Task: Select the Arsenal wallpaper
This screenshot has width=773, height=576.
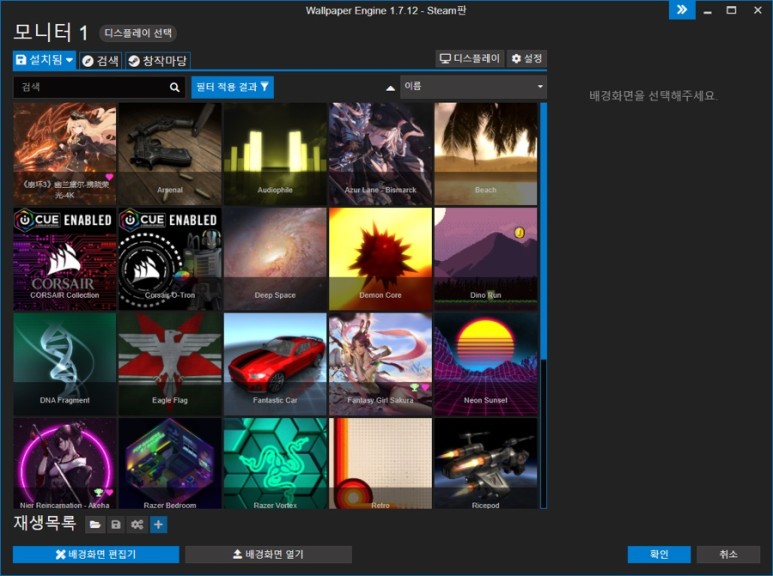Action: coord(170,154)
